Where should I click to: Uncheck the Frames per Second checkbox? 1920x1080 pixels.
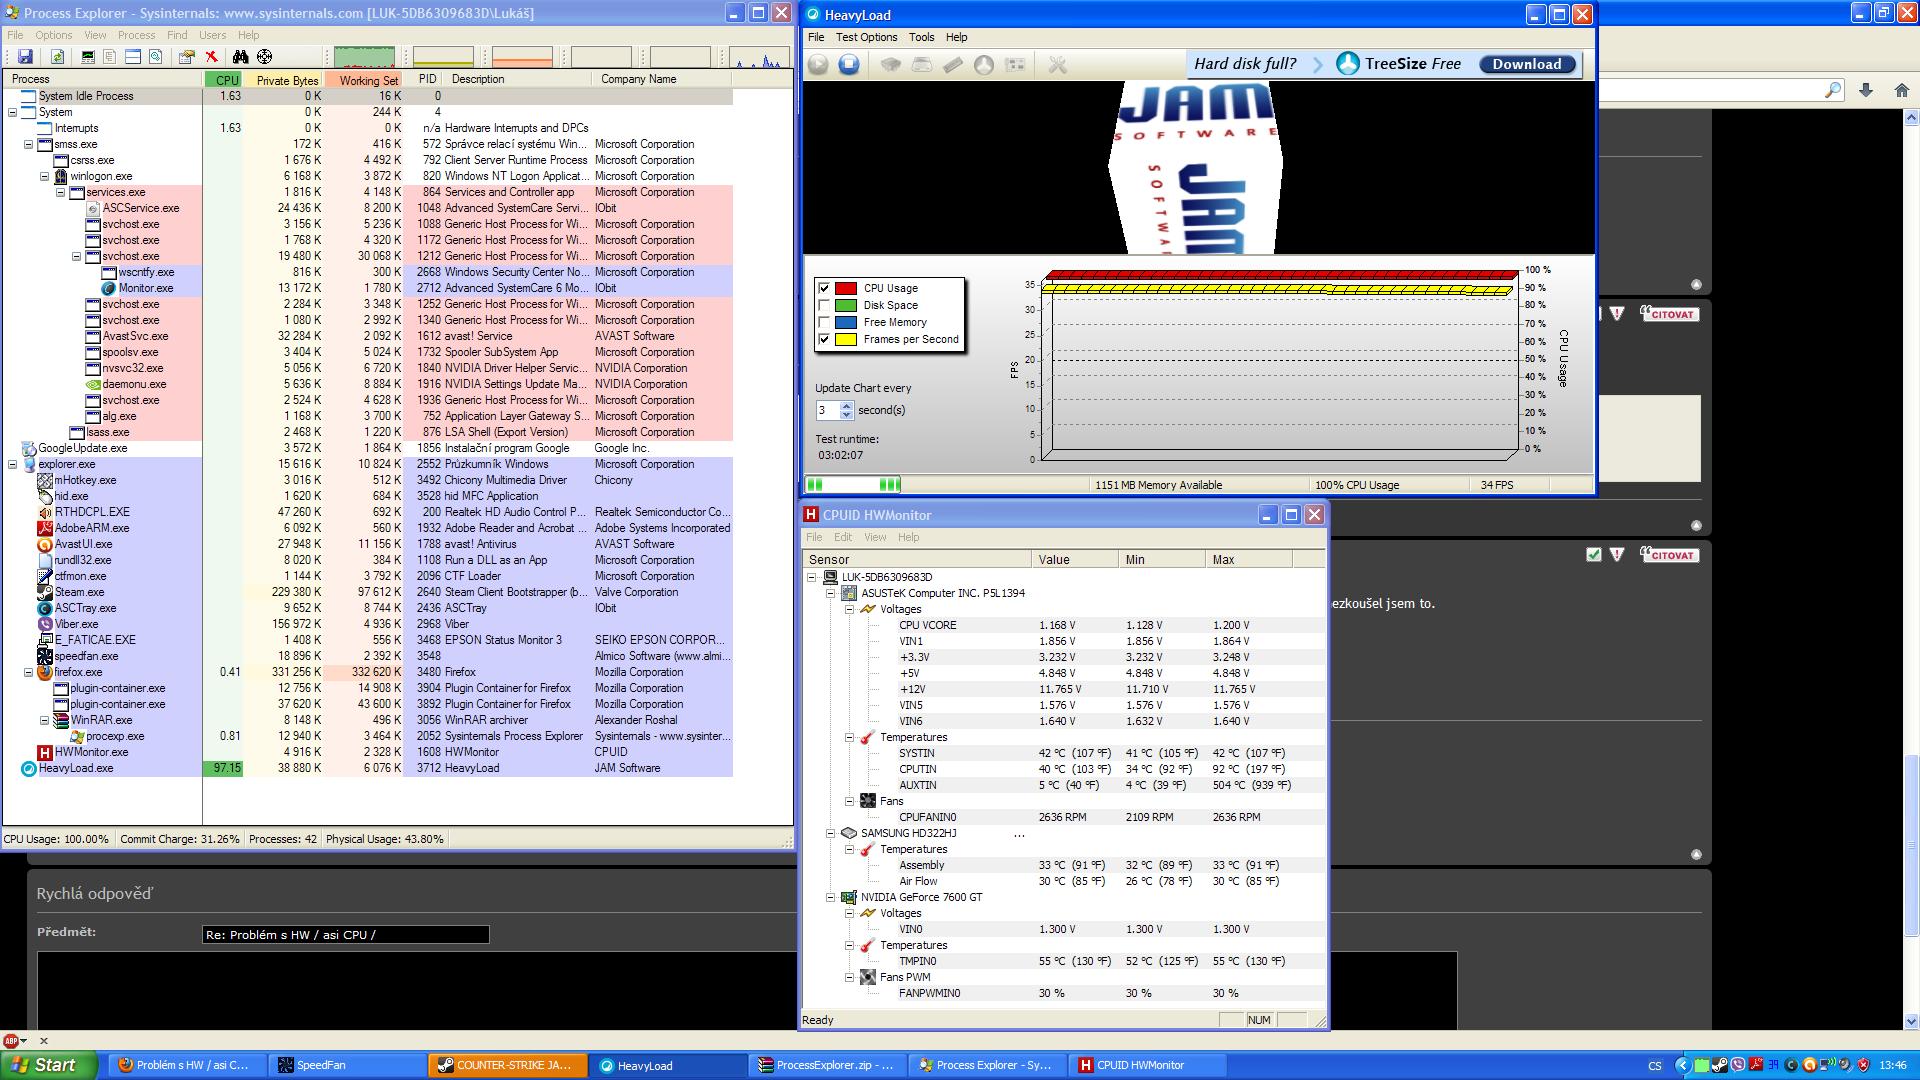[x=824, y=339]
